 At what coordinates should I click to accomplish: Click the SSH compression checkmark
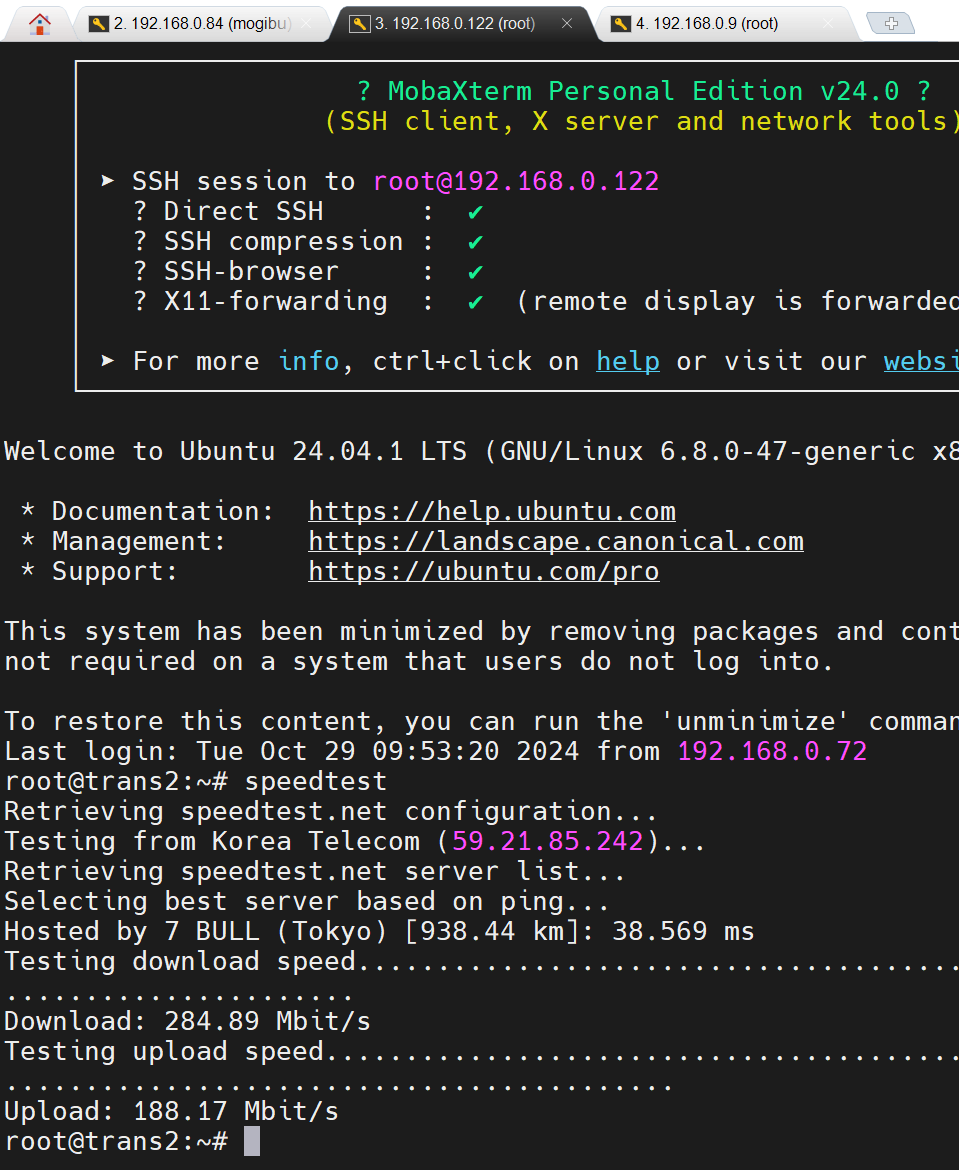[x=475, y=243]
